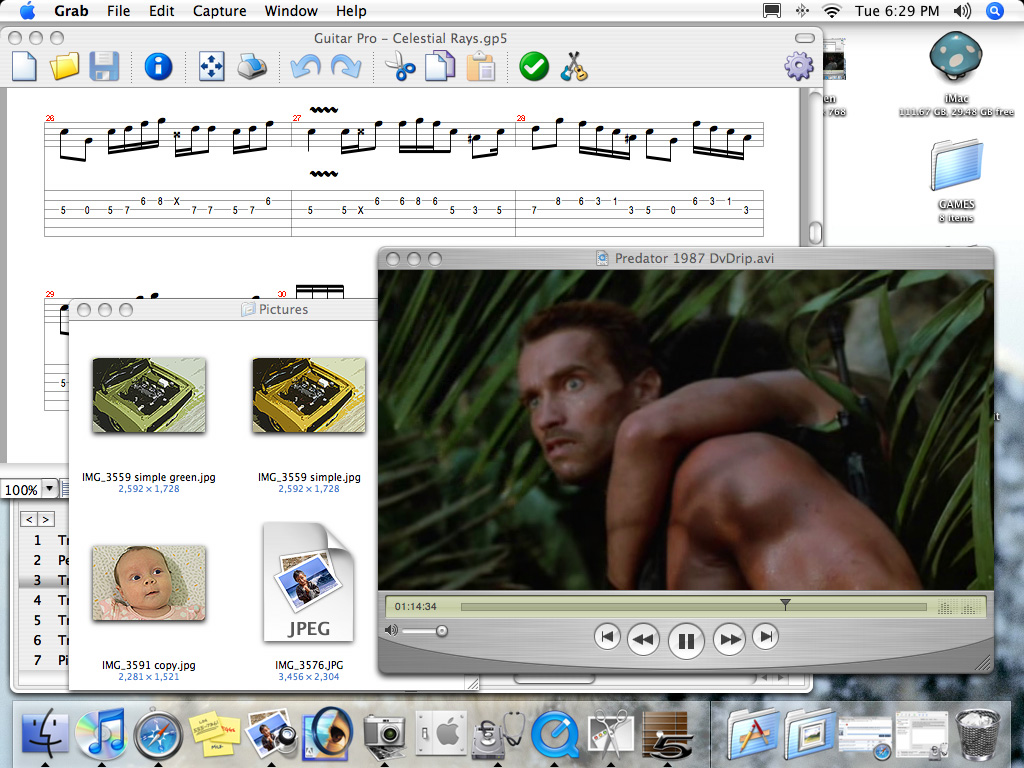The image size is (1024, 768).
Task: Fast forward the QuickTime movie
Action: coord(729,639)
